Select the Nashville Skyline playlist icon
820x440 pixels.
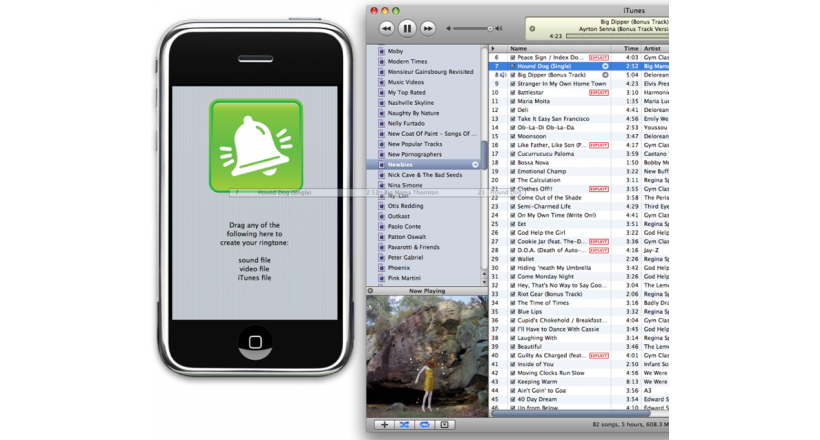(381, 103)
